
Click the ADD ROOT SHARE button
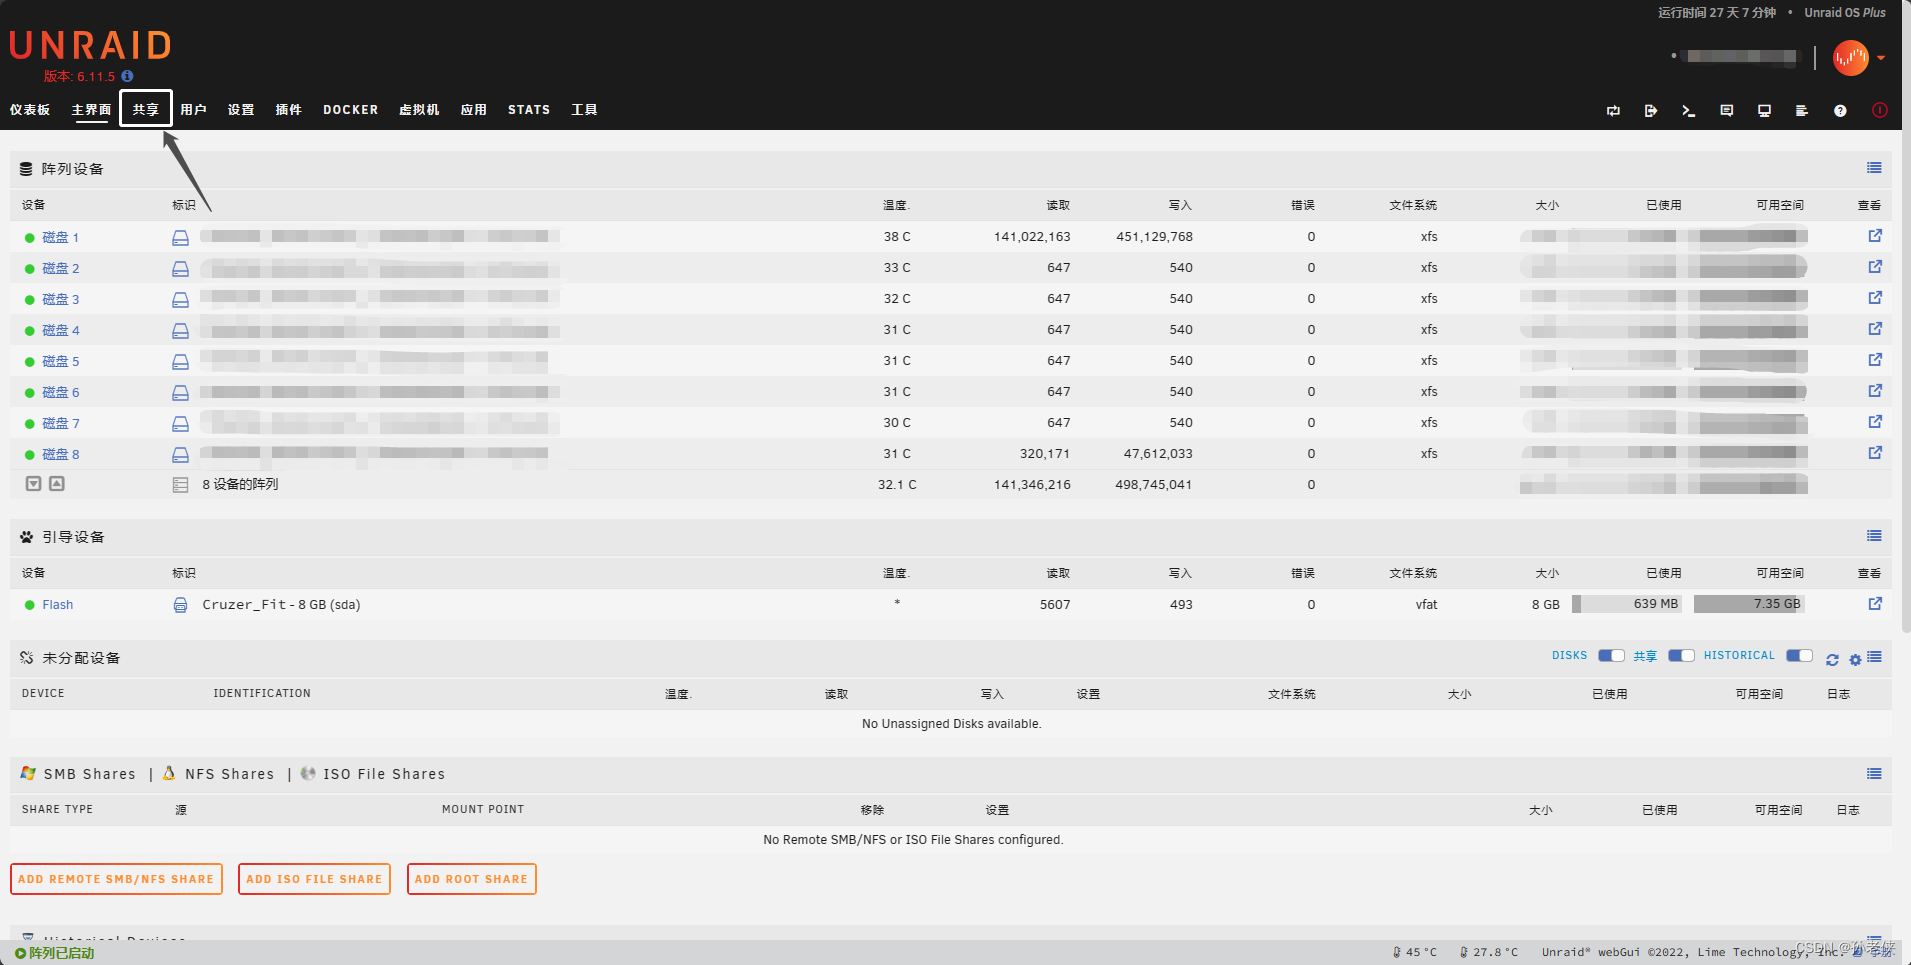pos(471,879)
